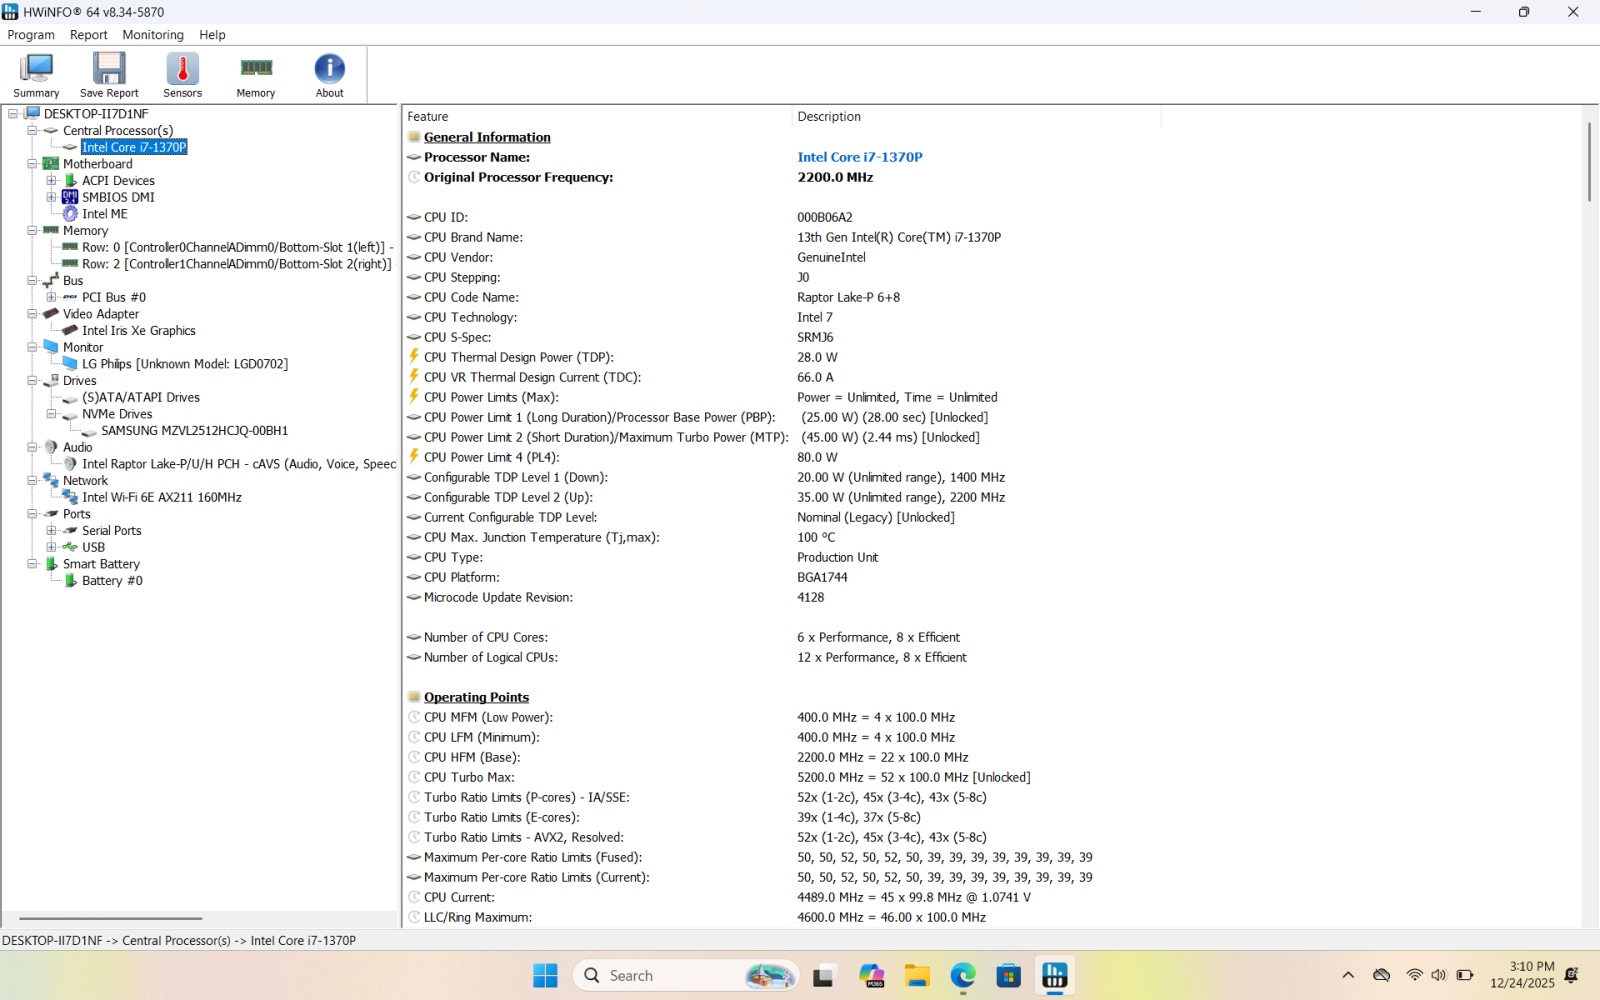This screenshot has width=1600, height=1000.
Task: Select the Row: 2 memory slot item
Action: tap(237, 264)
